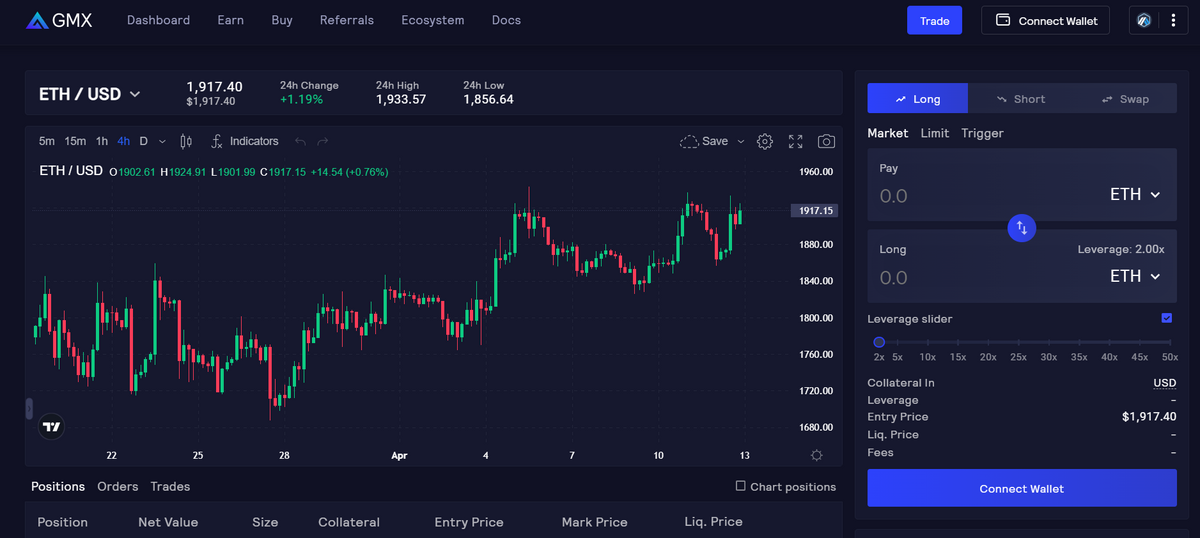Click the large Connect Wallet button

coord(1022,488)
